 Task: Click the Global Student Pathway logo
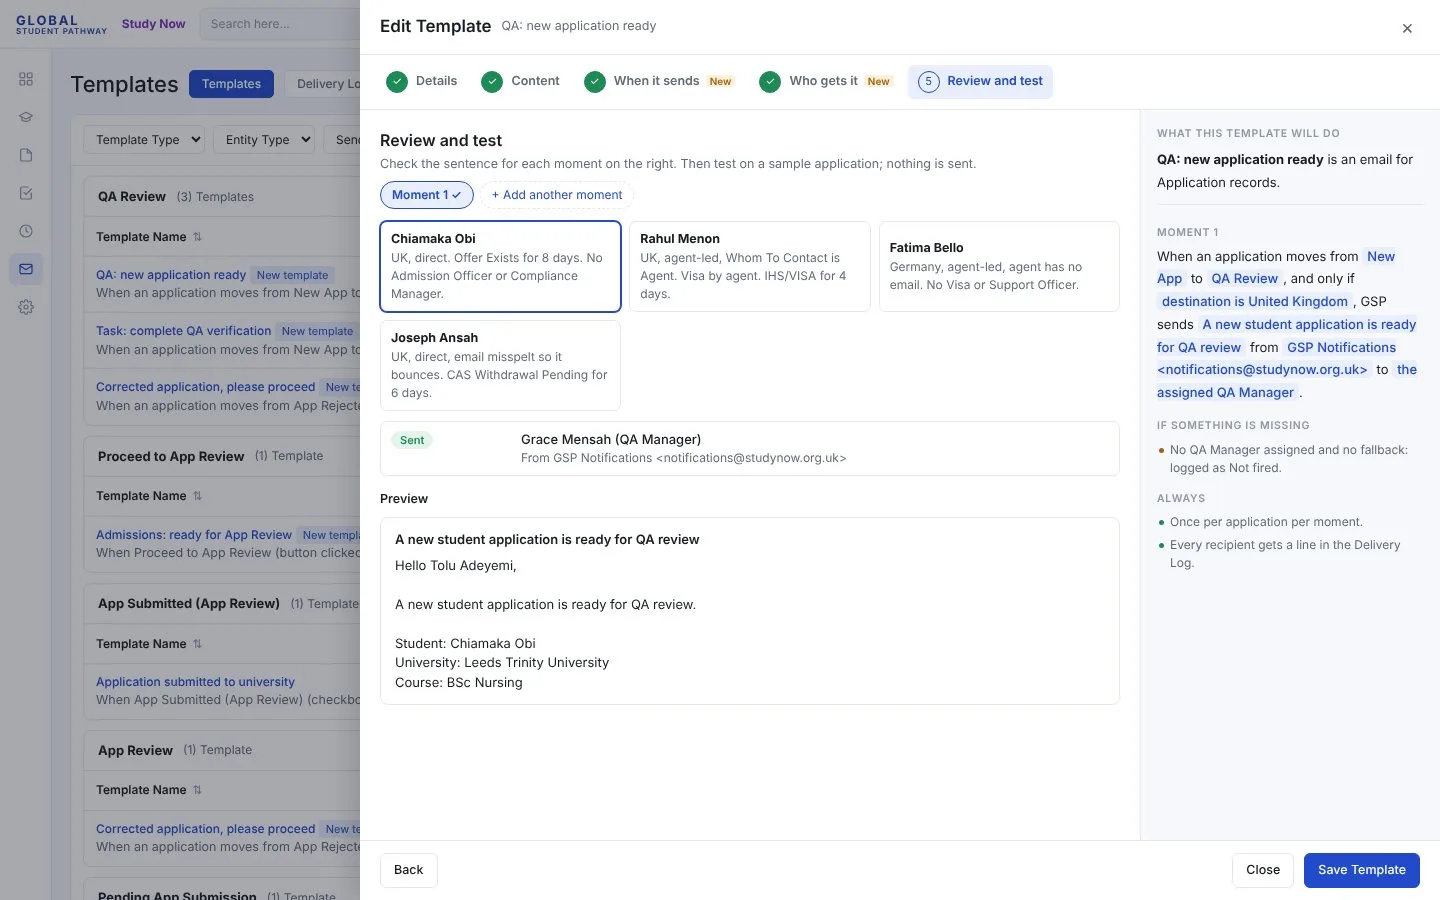pos(61,24)
